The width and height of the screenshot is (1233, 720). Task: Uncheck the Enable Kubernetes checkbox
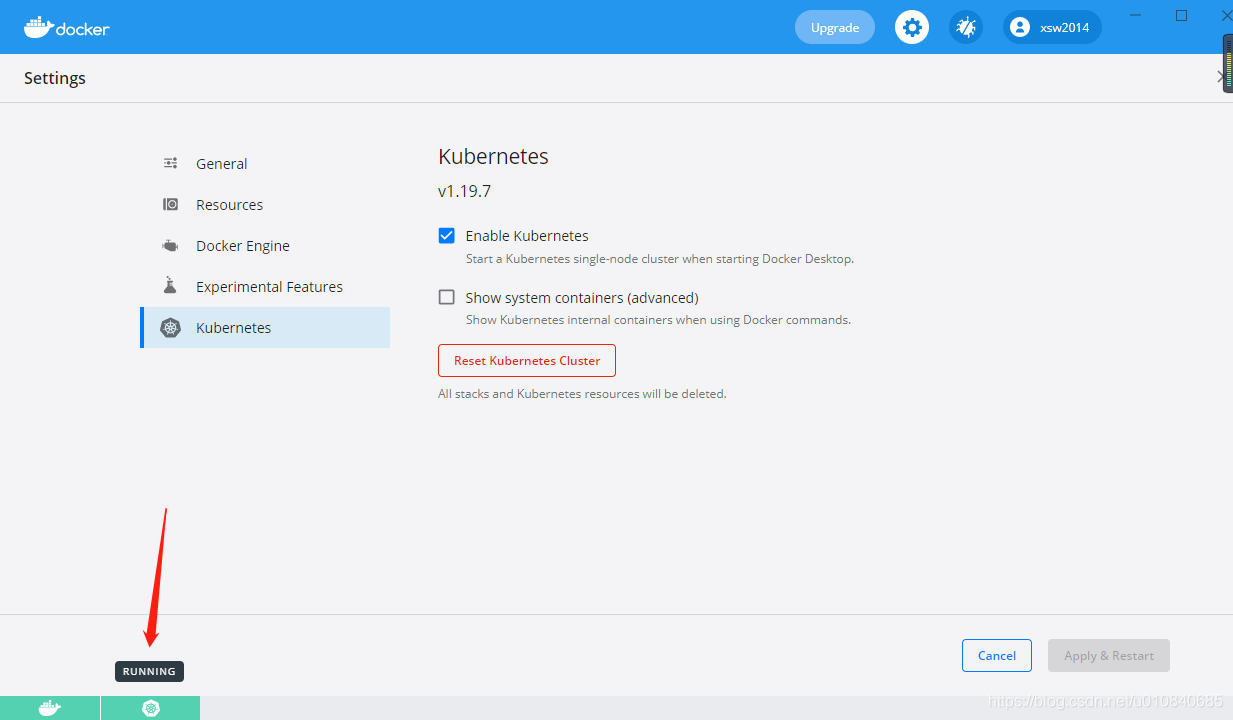pos(447,236)
